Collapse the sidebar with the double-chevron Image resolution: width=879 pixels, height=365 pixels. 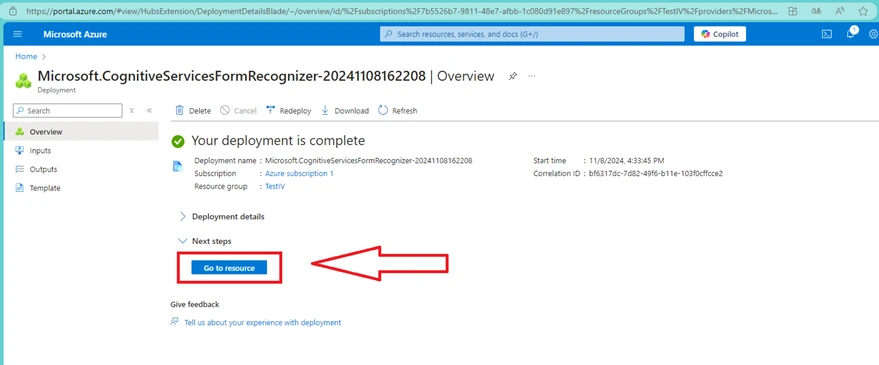pos(149,110)
